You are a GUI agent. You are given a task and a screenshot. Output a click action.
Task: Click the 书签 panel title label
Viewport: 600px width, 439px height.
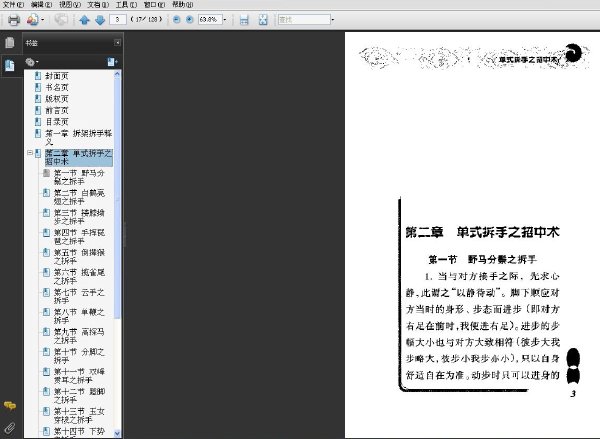31,43
